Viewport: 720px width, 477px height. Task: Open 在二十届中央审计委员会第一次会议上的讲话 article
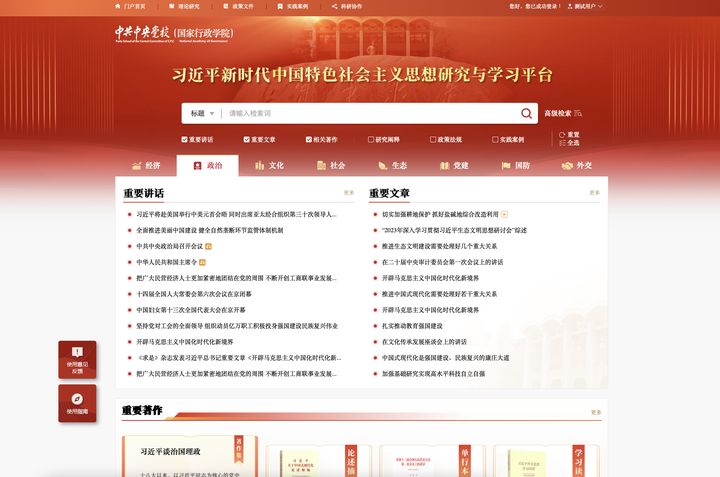click(442, 263)
